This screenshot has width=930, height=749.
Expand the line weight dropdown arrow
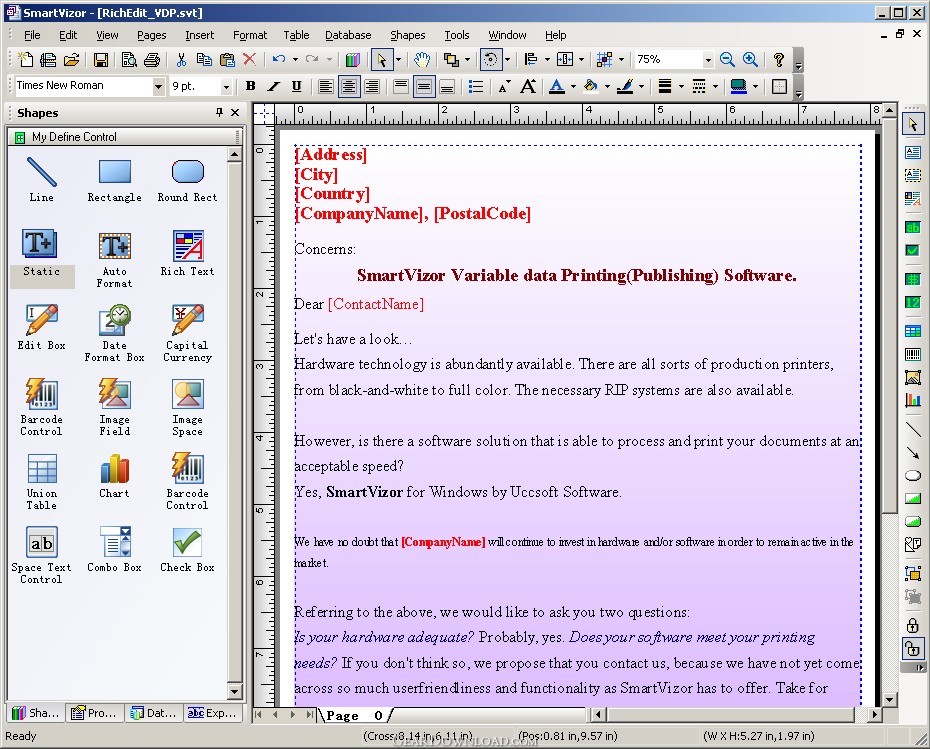[x=681, y=86]
